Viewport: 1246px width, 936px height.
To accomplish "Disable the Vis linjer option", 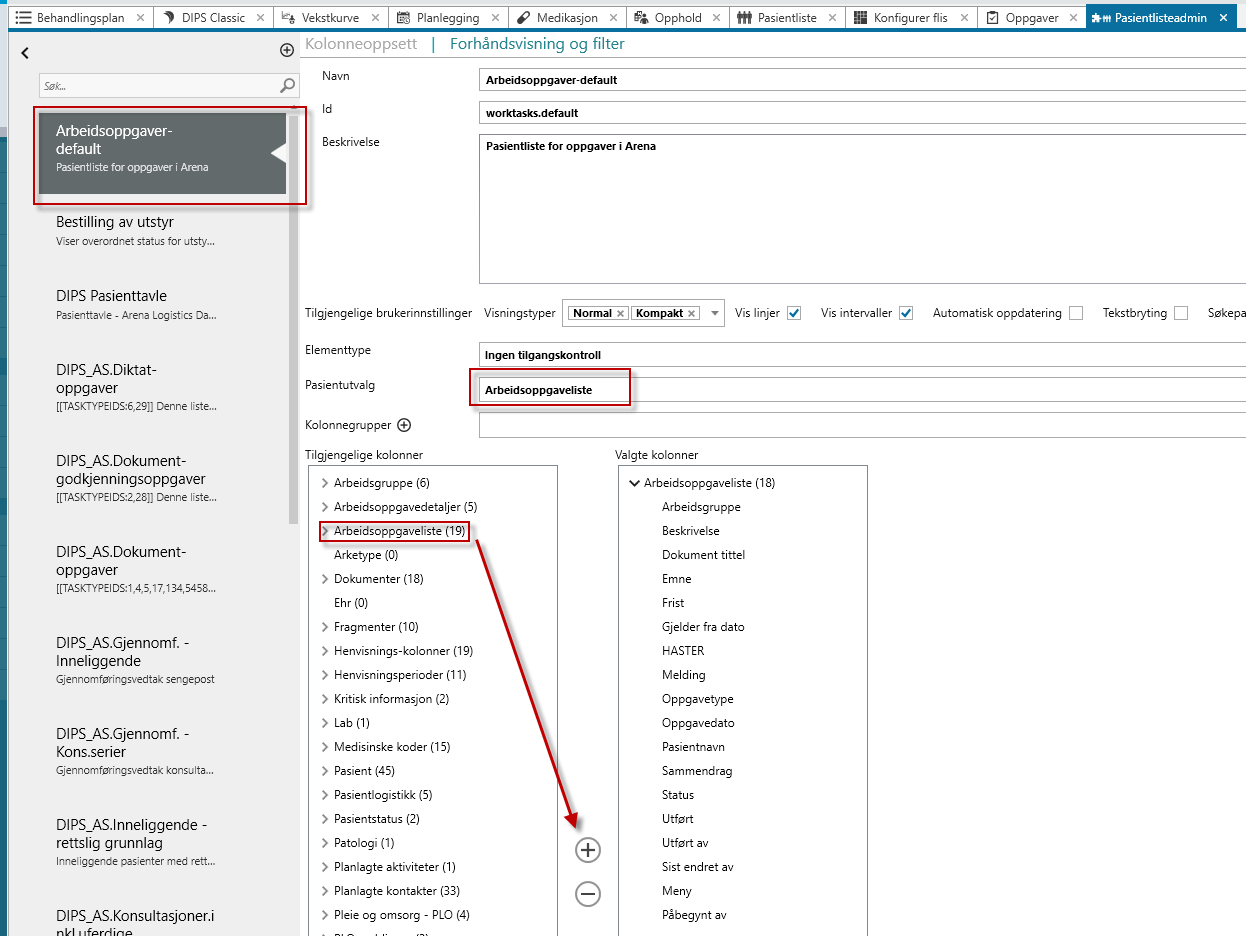I will click(x=793, y=312).
